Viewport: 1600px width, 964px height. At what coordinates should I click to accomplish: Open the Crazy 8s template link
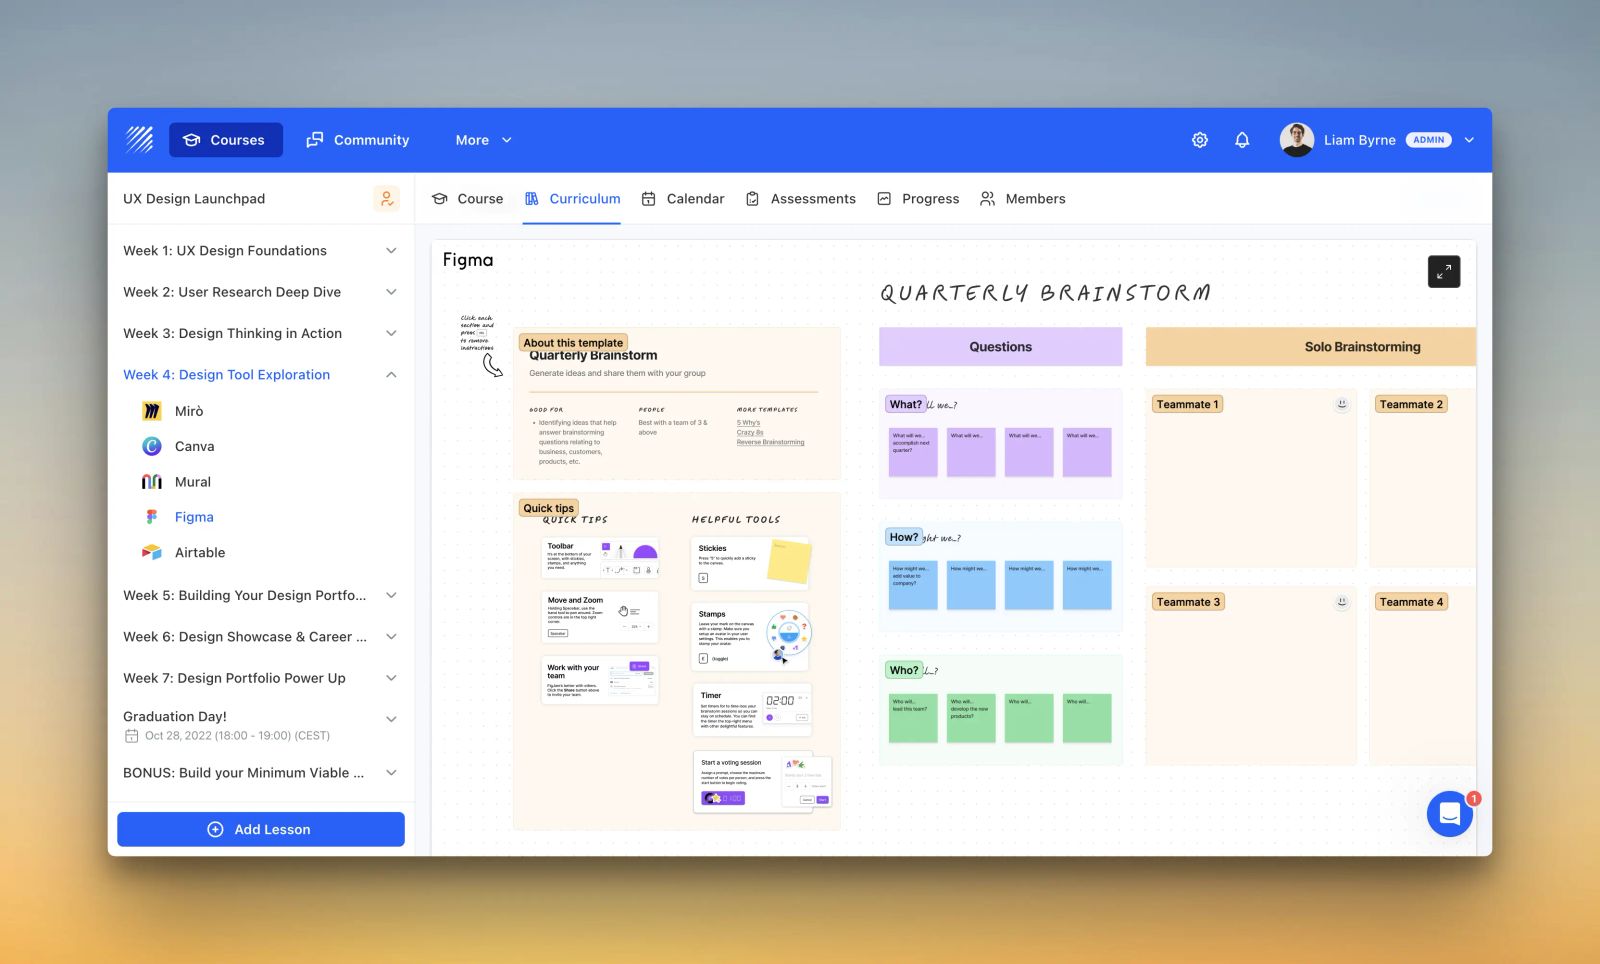click(x=750, y=432)
